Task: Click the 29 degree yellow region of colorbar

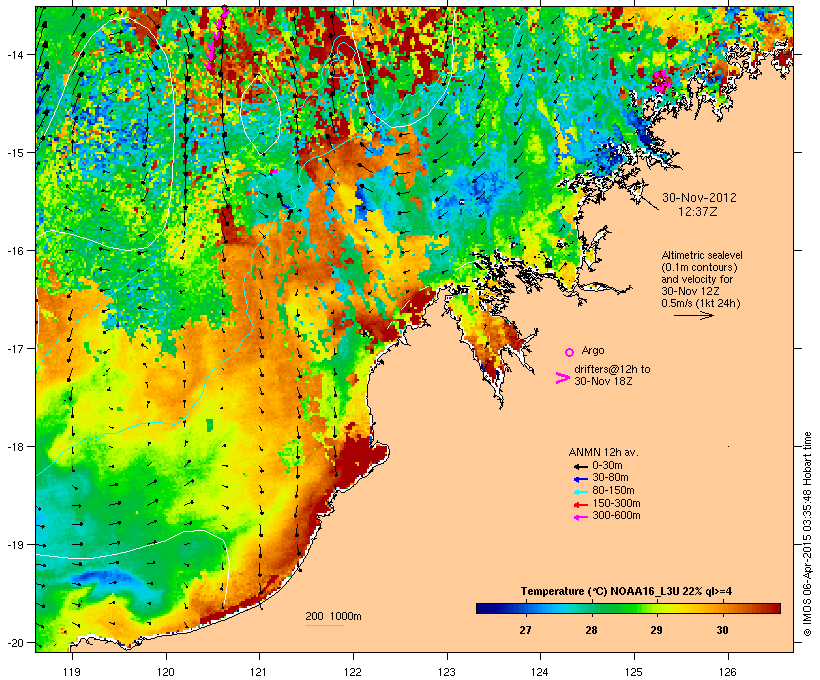Action: [x=656, y=608]
